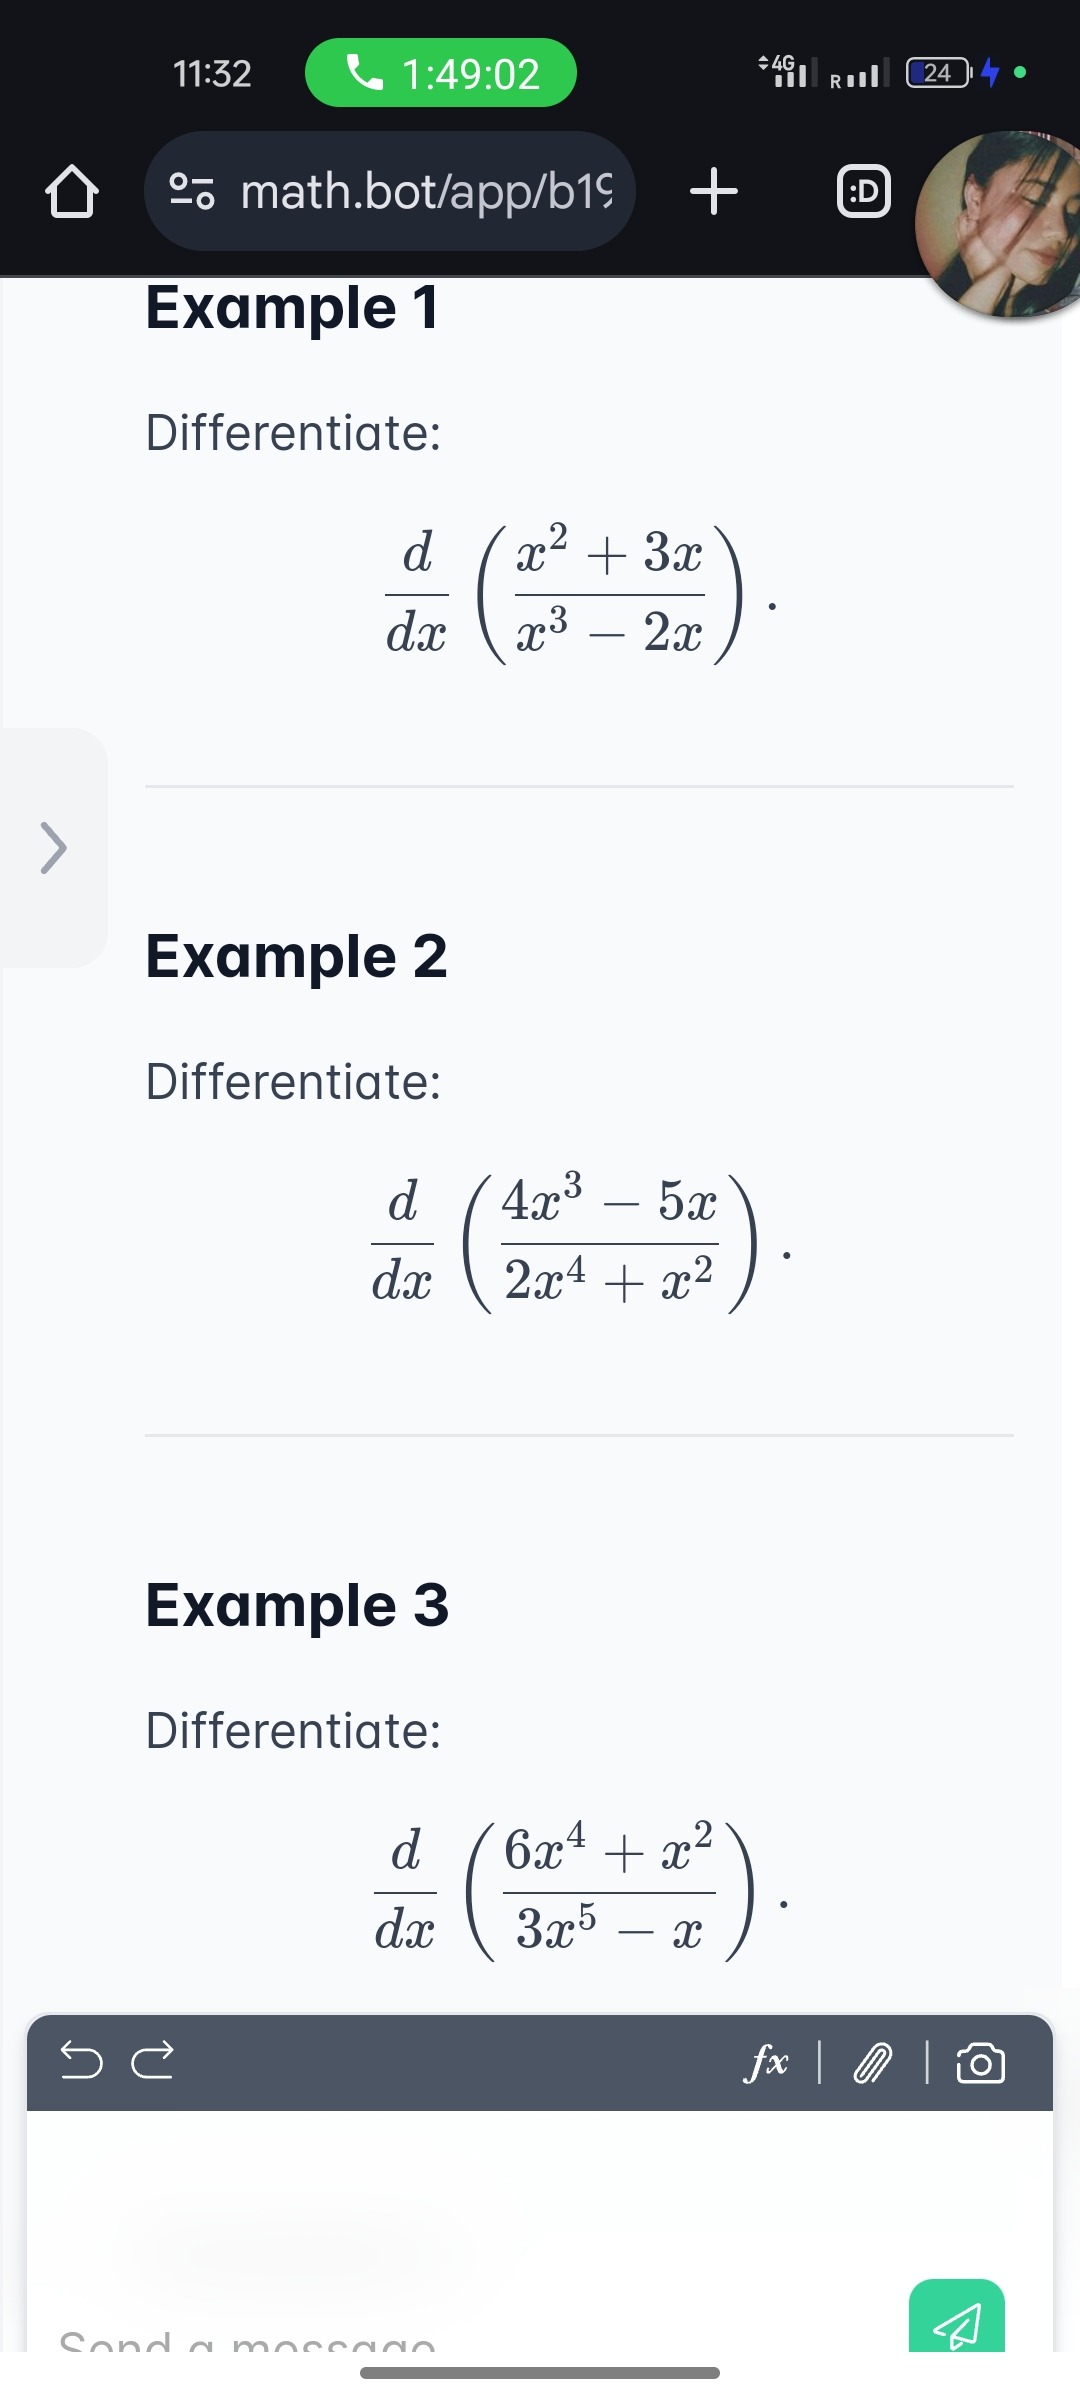Tap the battery indicator in status bar

(938, 73)
